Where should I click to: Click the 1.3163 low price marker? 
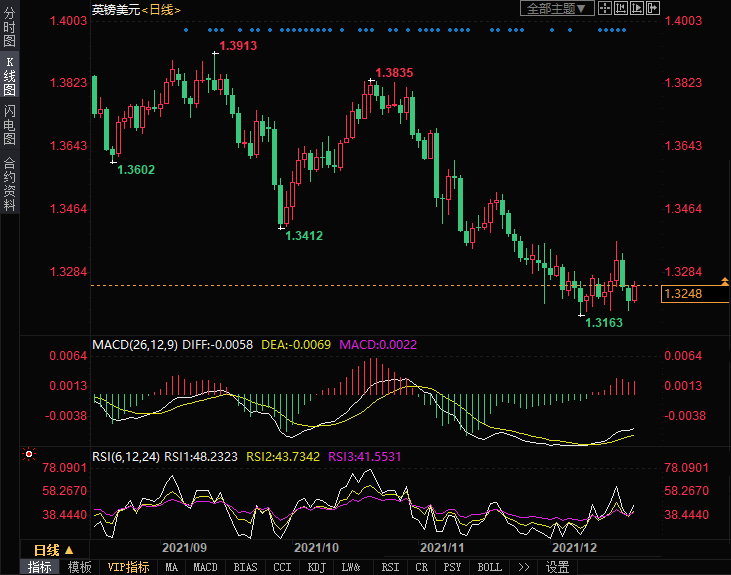pyautogui.click(x=604, y=322)
